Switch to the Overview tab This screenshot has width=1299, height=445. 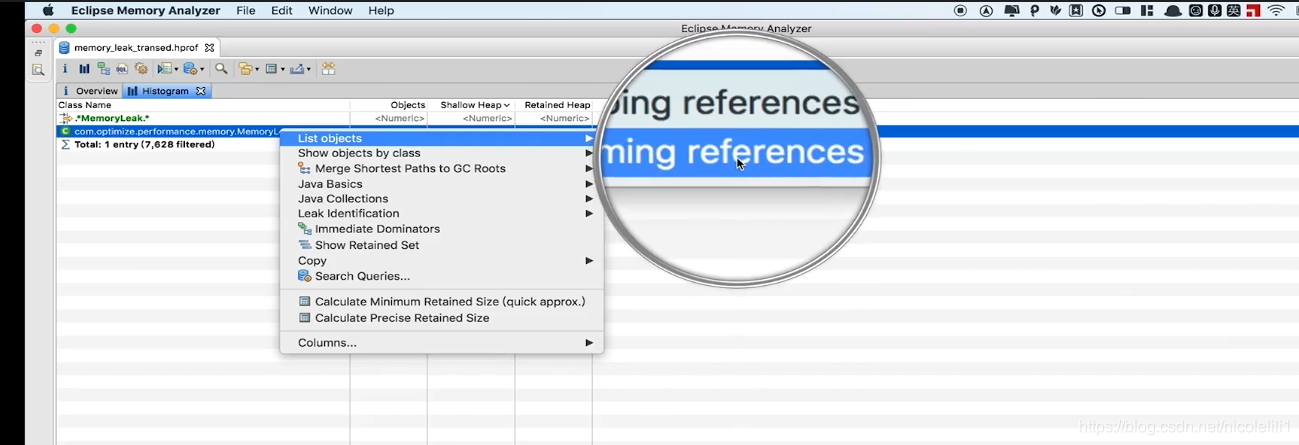click(89, 91)
